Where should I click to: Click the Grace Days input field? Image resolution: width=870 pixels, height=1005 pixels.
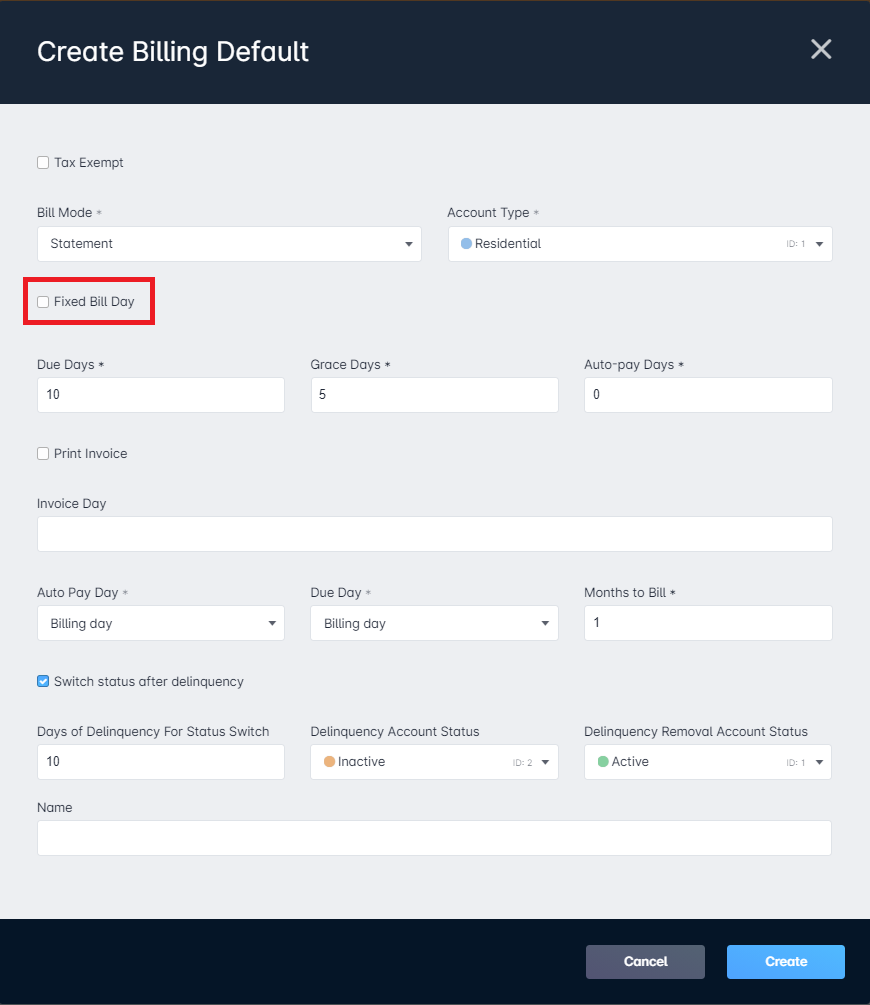pyautogui.click(x=434, y=394)
